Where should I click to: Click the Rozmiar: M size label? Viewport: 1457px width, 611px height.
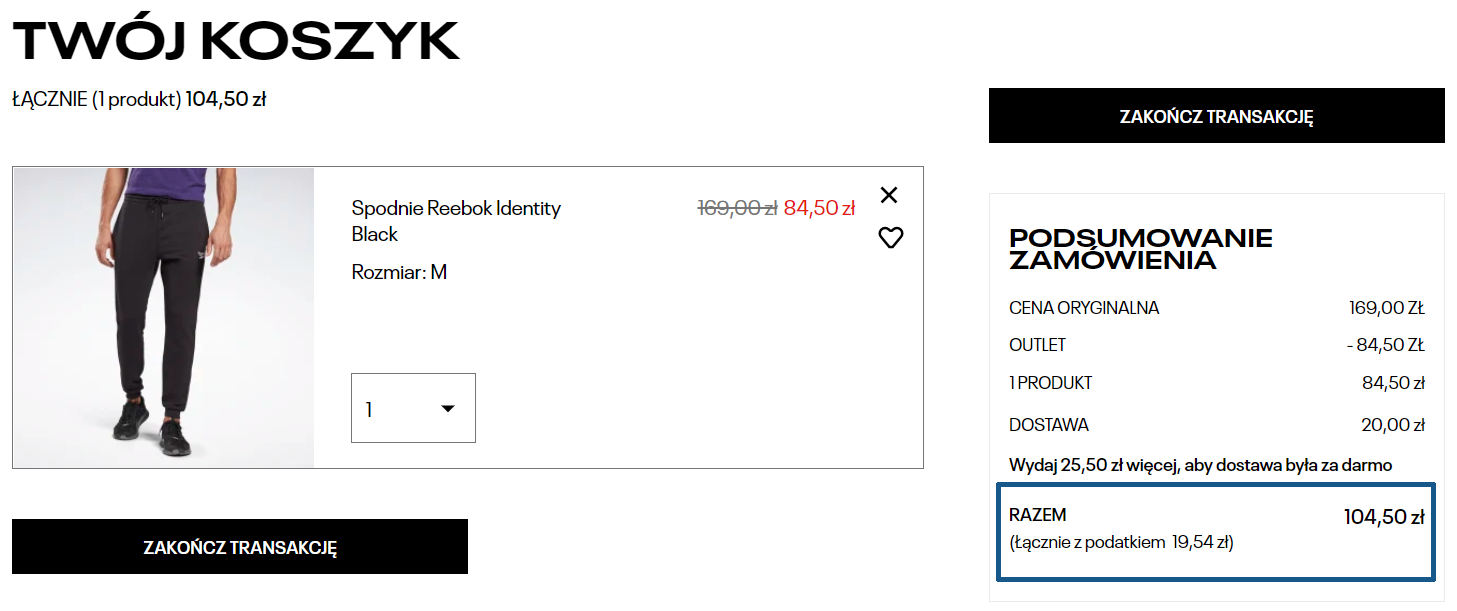(x=399, y=272)
